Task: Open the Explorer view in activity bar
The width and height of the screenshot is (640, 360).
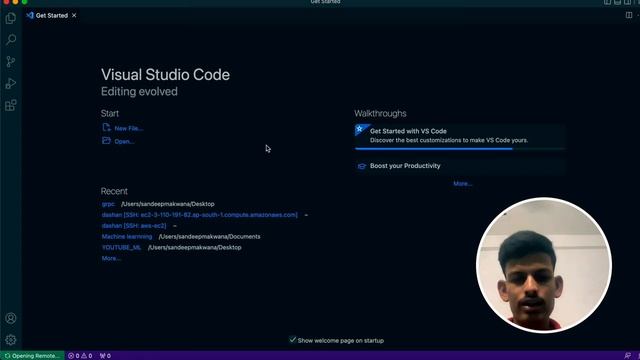Action: tap(11, 18)
